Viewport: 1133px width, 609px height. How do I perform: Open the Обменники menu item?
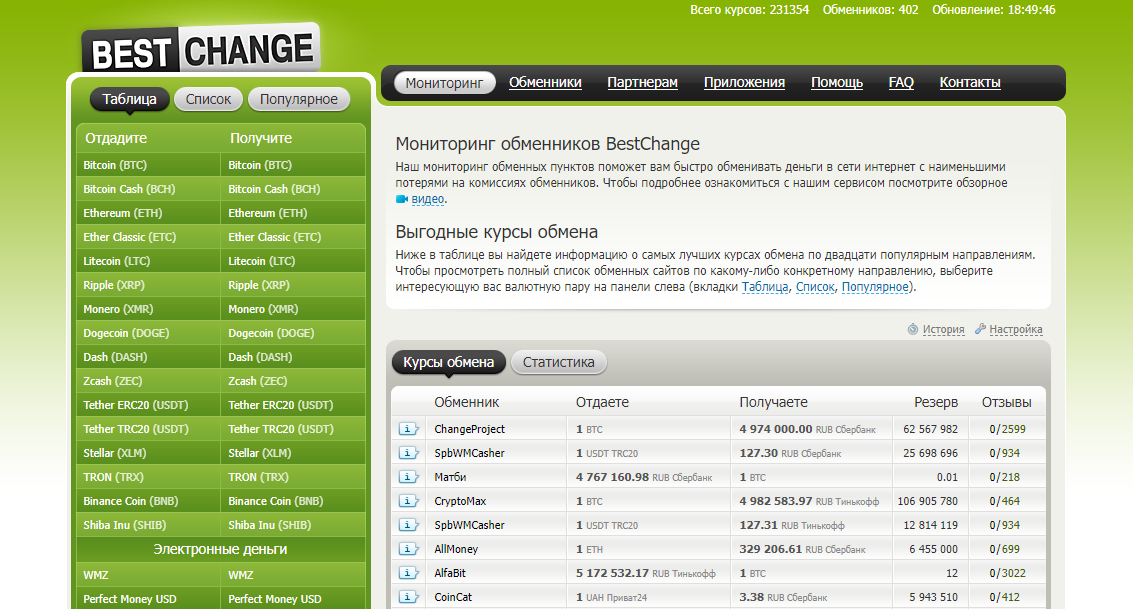[x=545, y=82]
